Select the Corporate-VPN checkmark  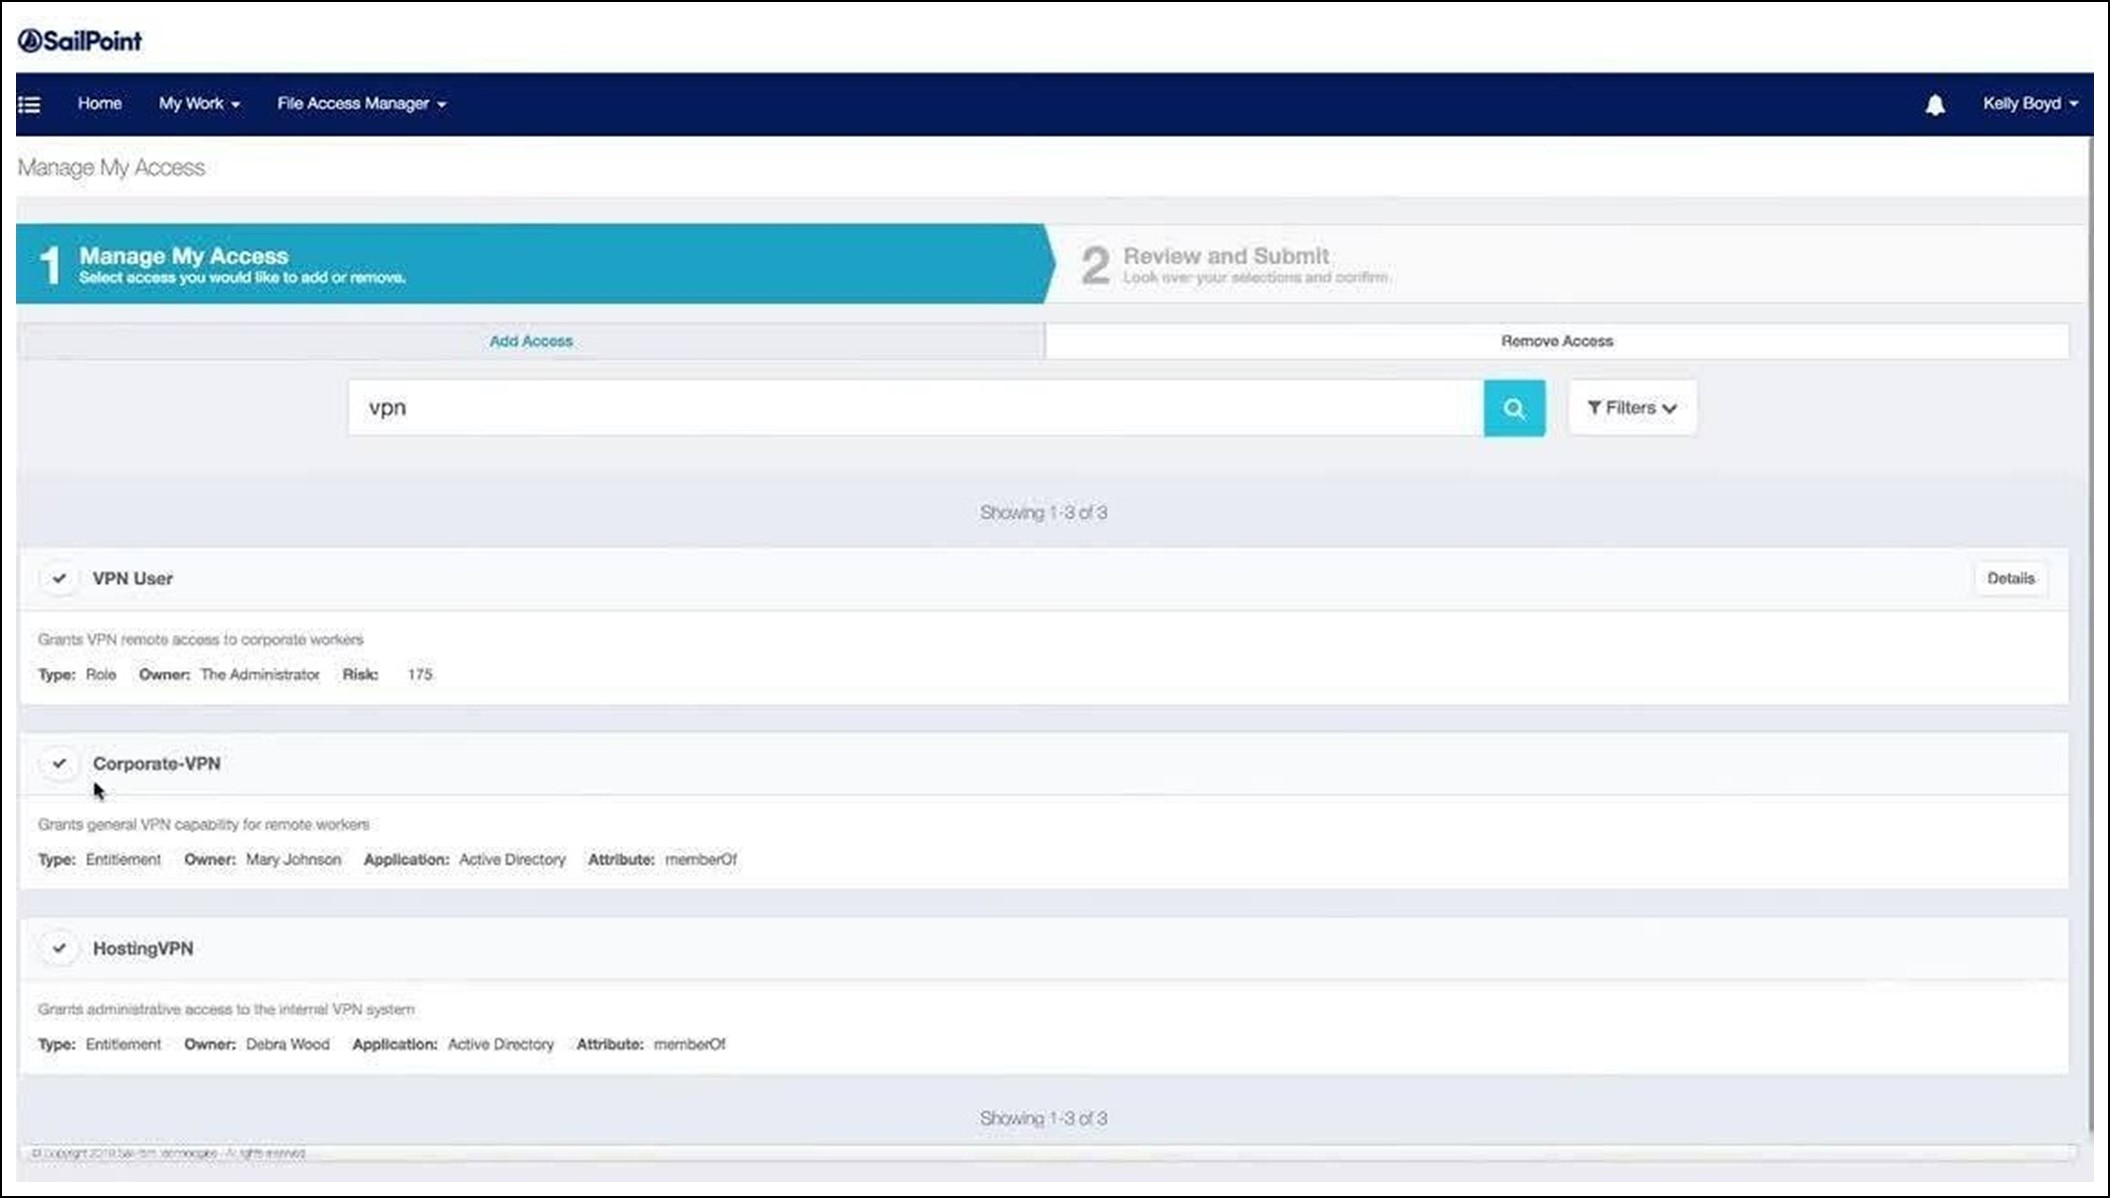coord(60,763)
